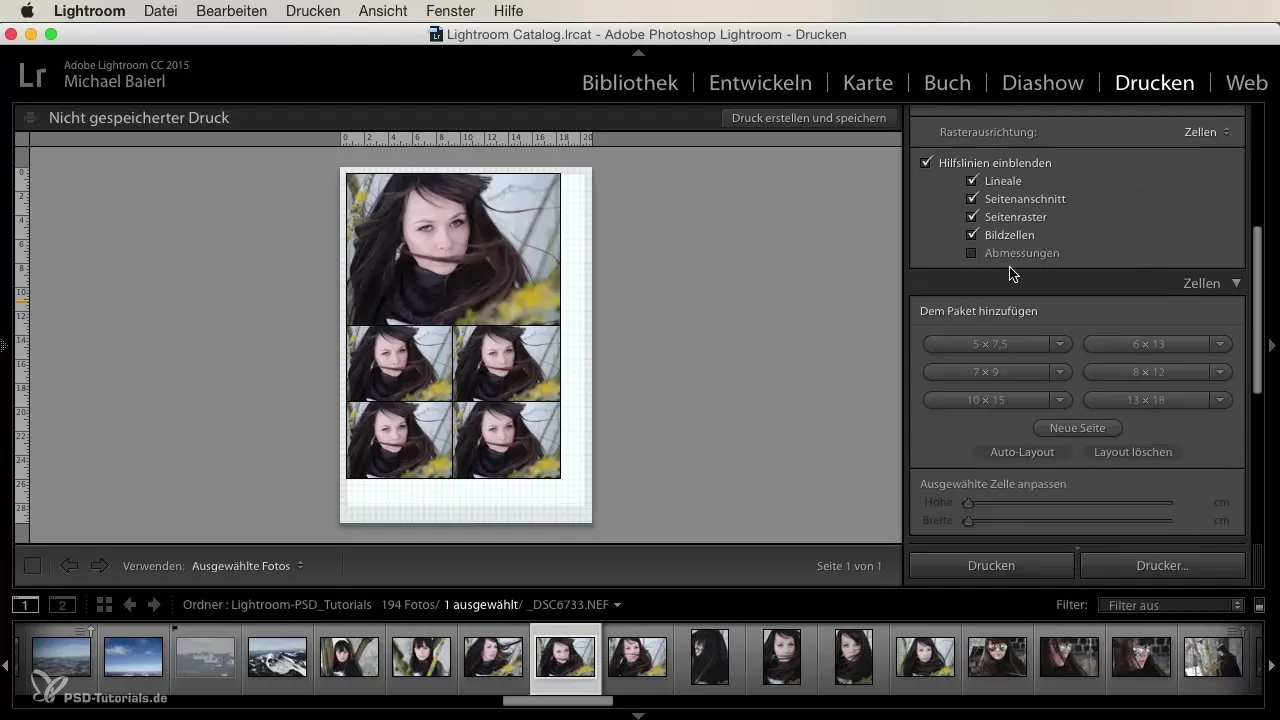Click Druck erstellen und speichern

(x=809, y=118)
